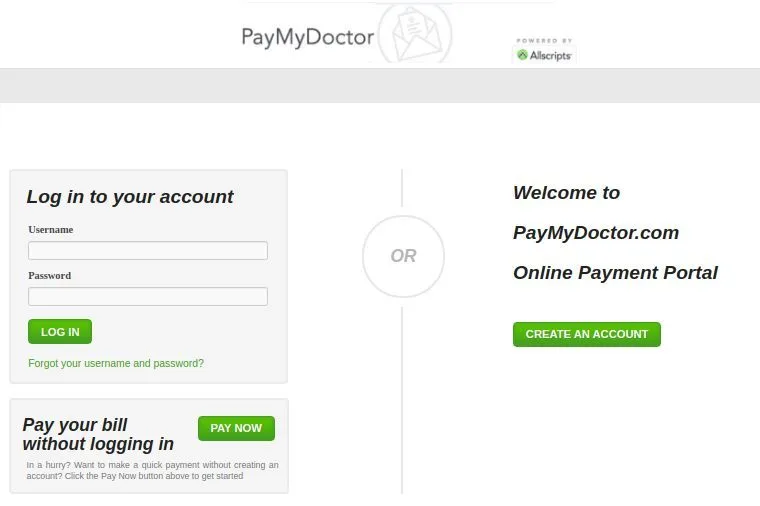Click the Password field label
This screenshot has height=506, width=760.
(x=49, y=275)
